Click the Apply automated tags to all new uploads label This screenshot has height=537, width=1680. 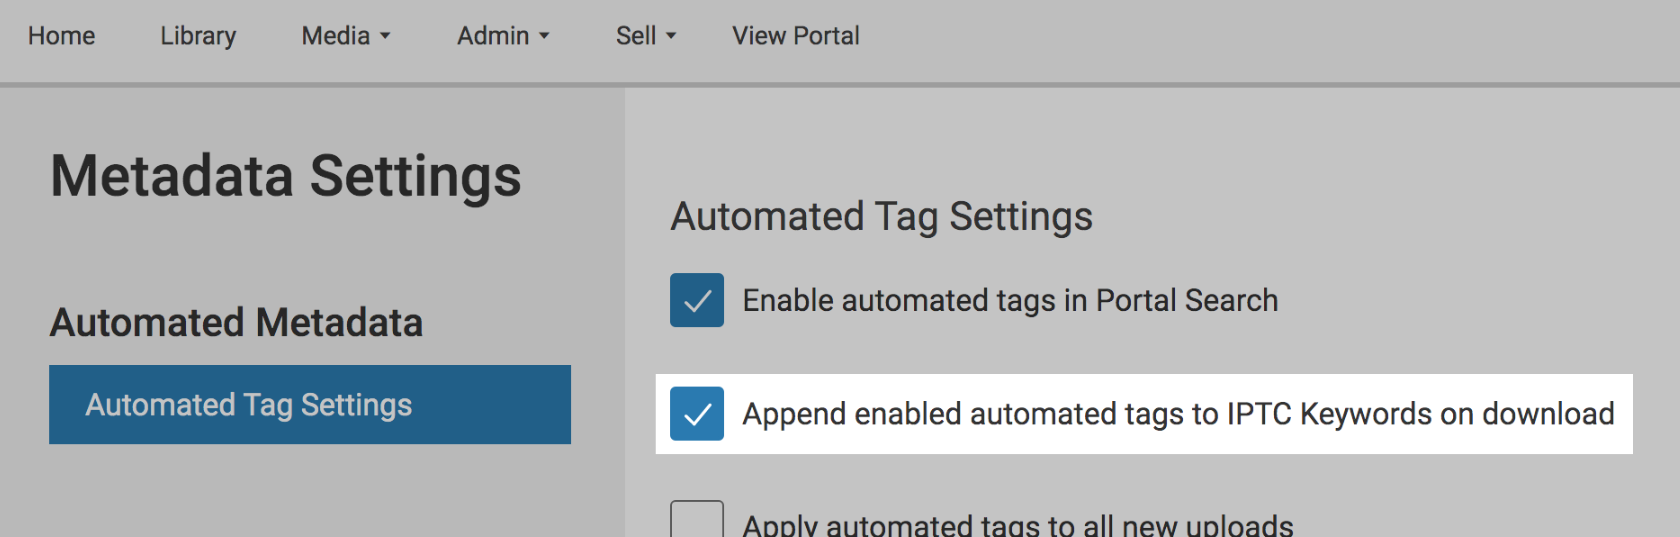tap(1018, 524)
